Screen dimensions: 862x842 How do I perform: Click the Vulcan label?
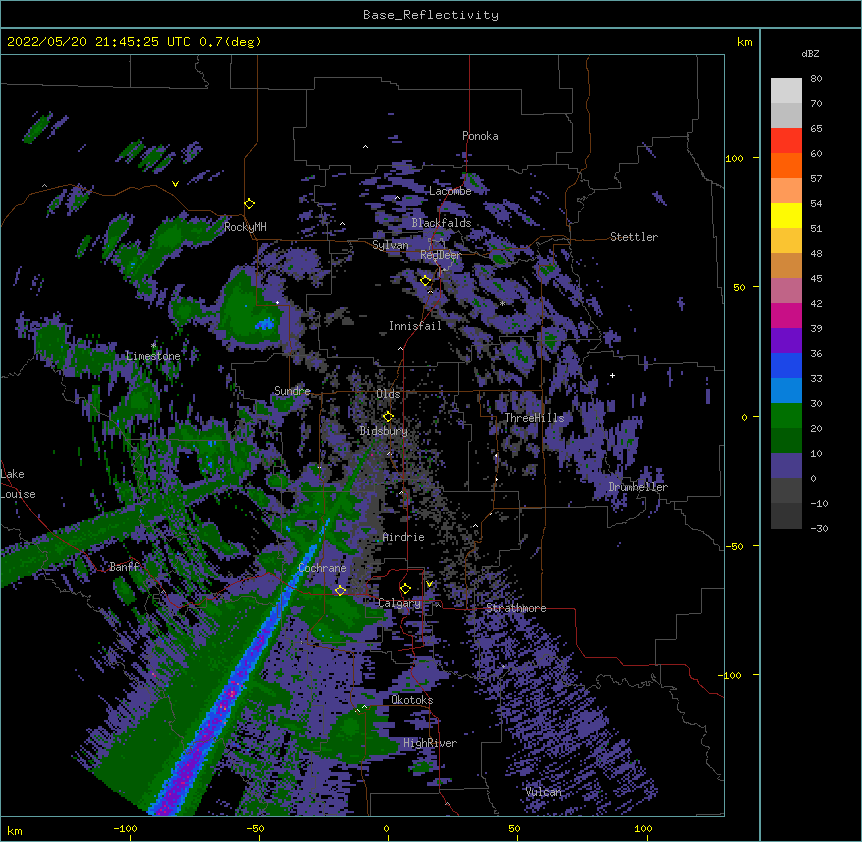coord(544,792)
